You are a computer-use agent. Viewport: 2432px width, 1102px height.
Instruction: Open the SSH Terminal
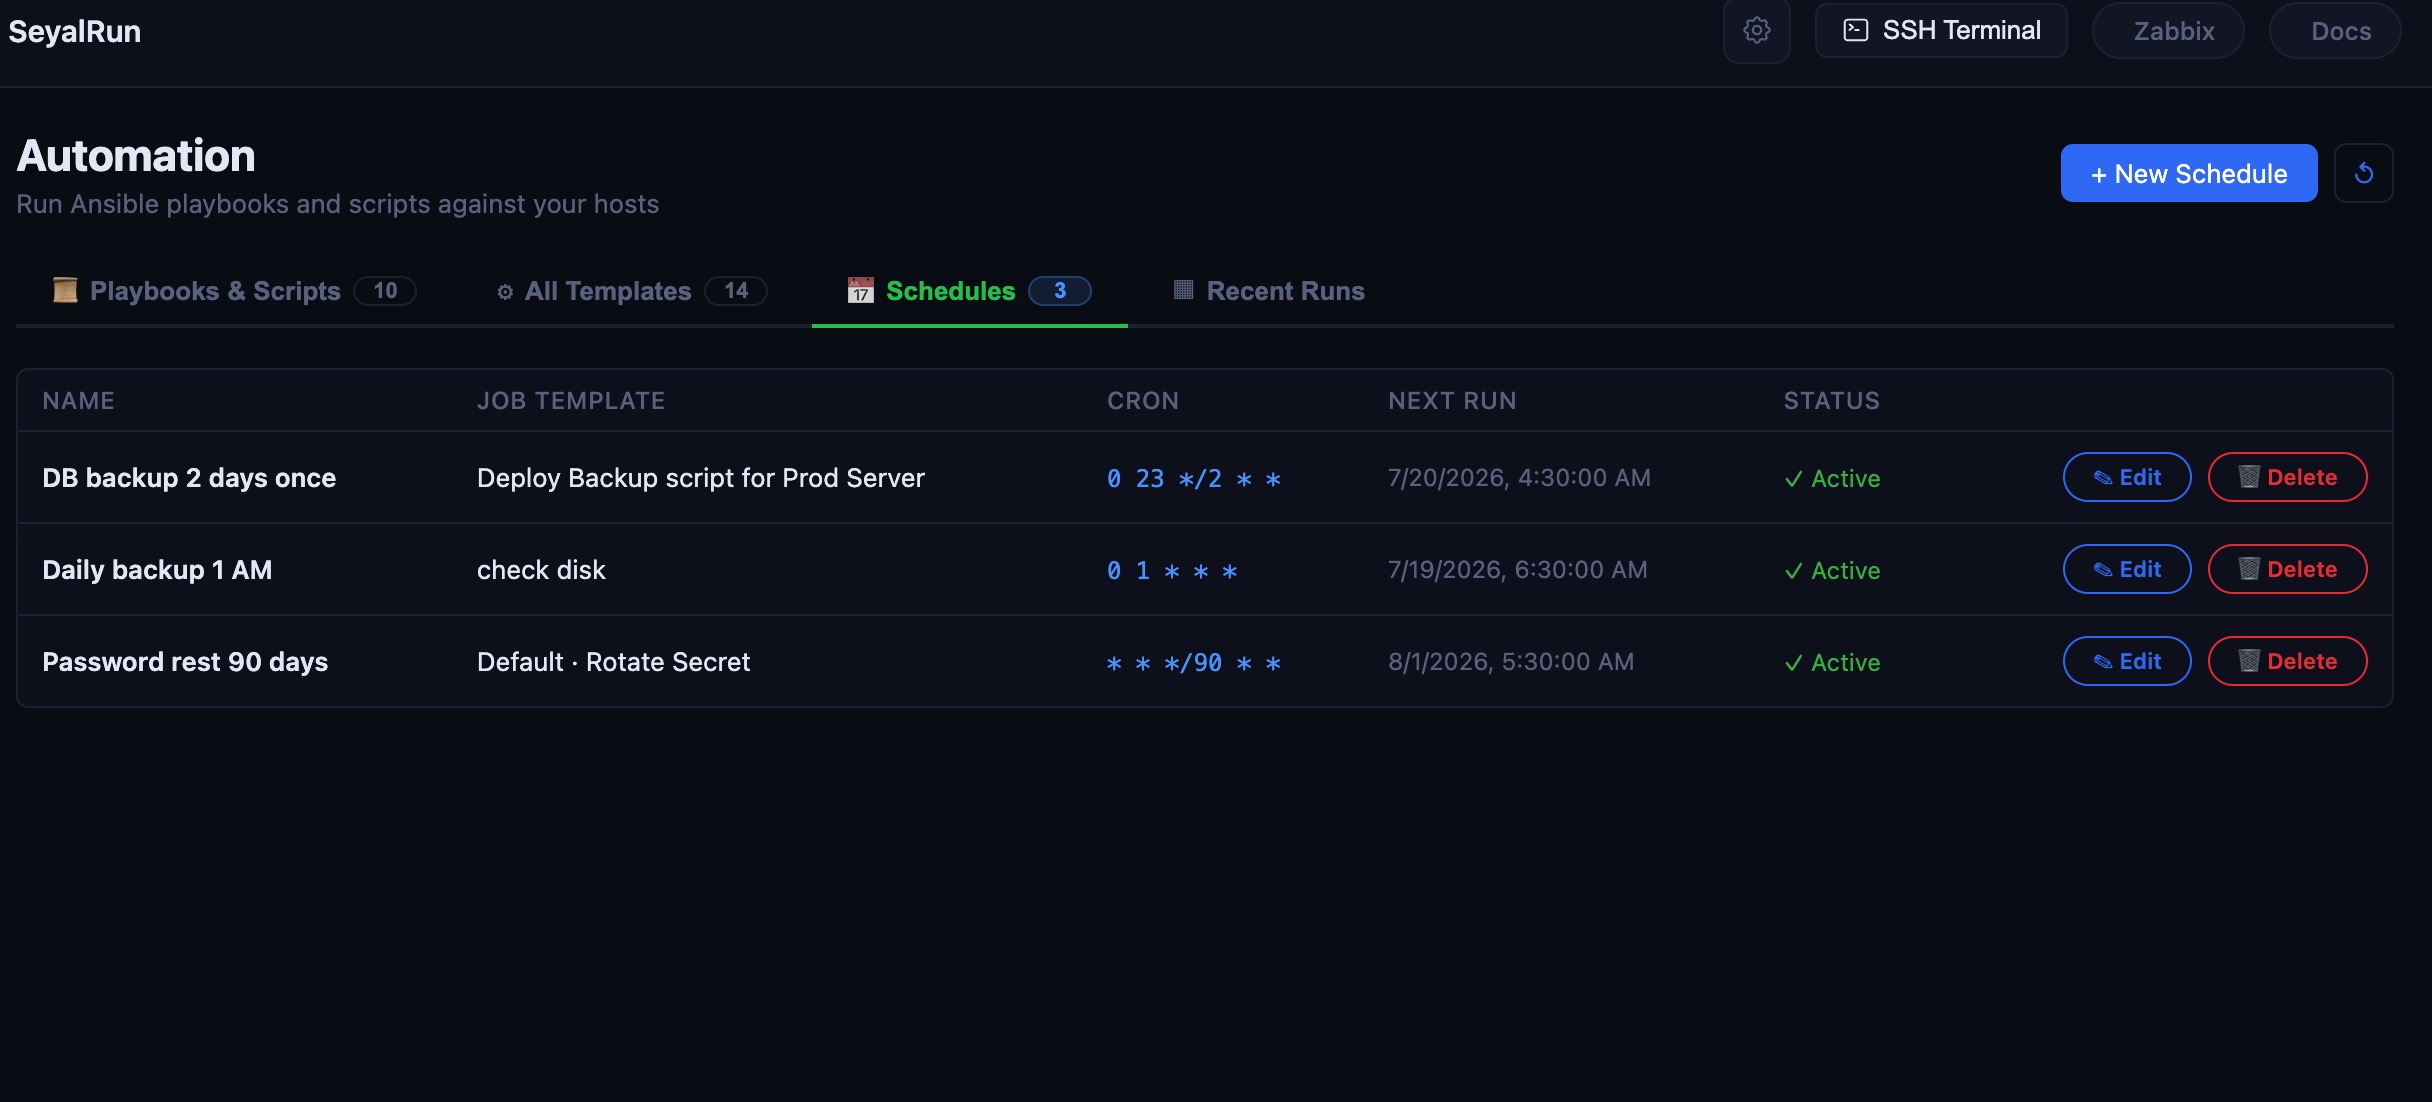(1941, 31)
